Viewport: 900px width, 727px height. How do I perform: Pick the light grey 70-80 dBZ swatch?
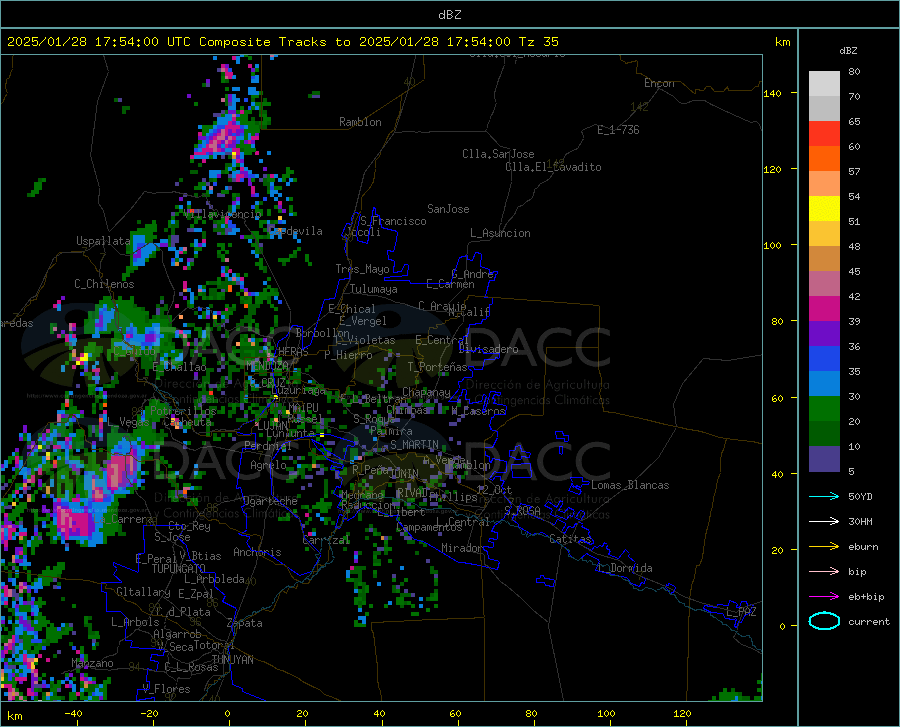(824, 84)
